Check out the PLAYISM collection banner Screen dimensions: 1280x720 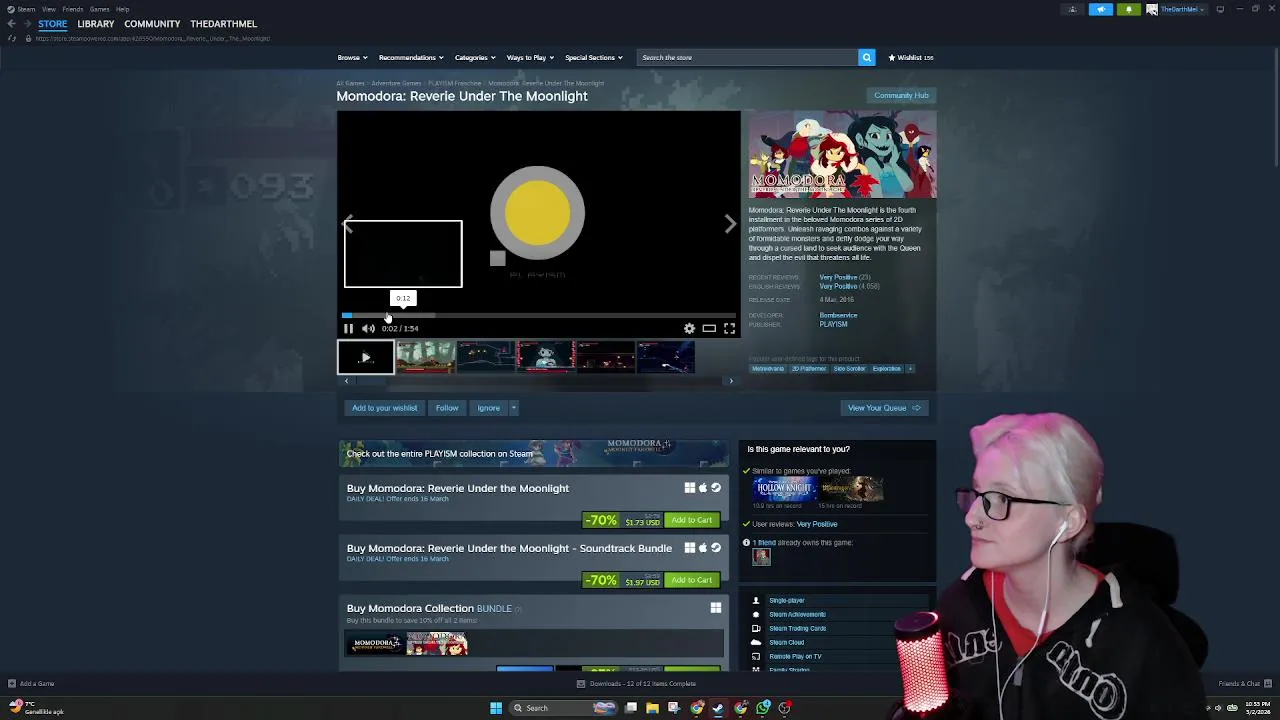tap(534, 453)
